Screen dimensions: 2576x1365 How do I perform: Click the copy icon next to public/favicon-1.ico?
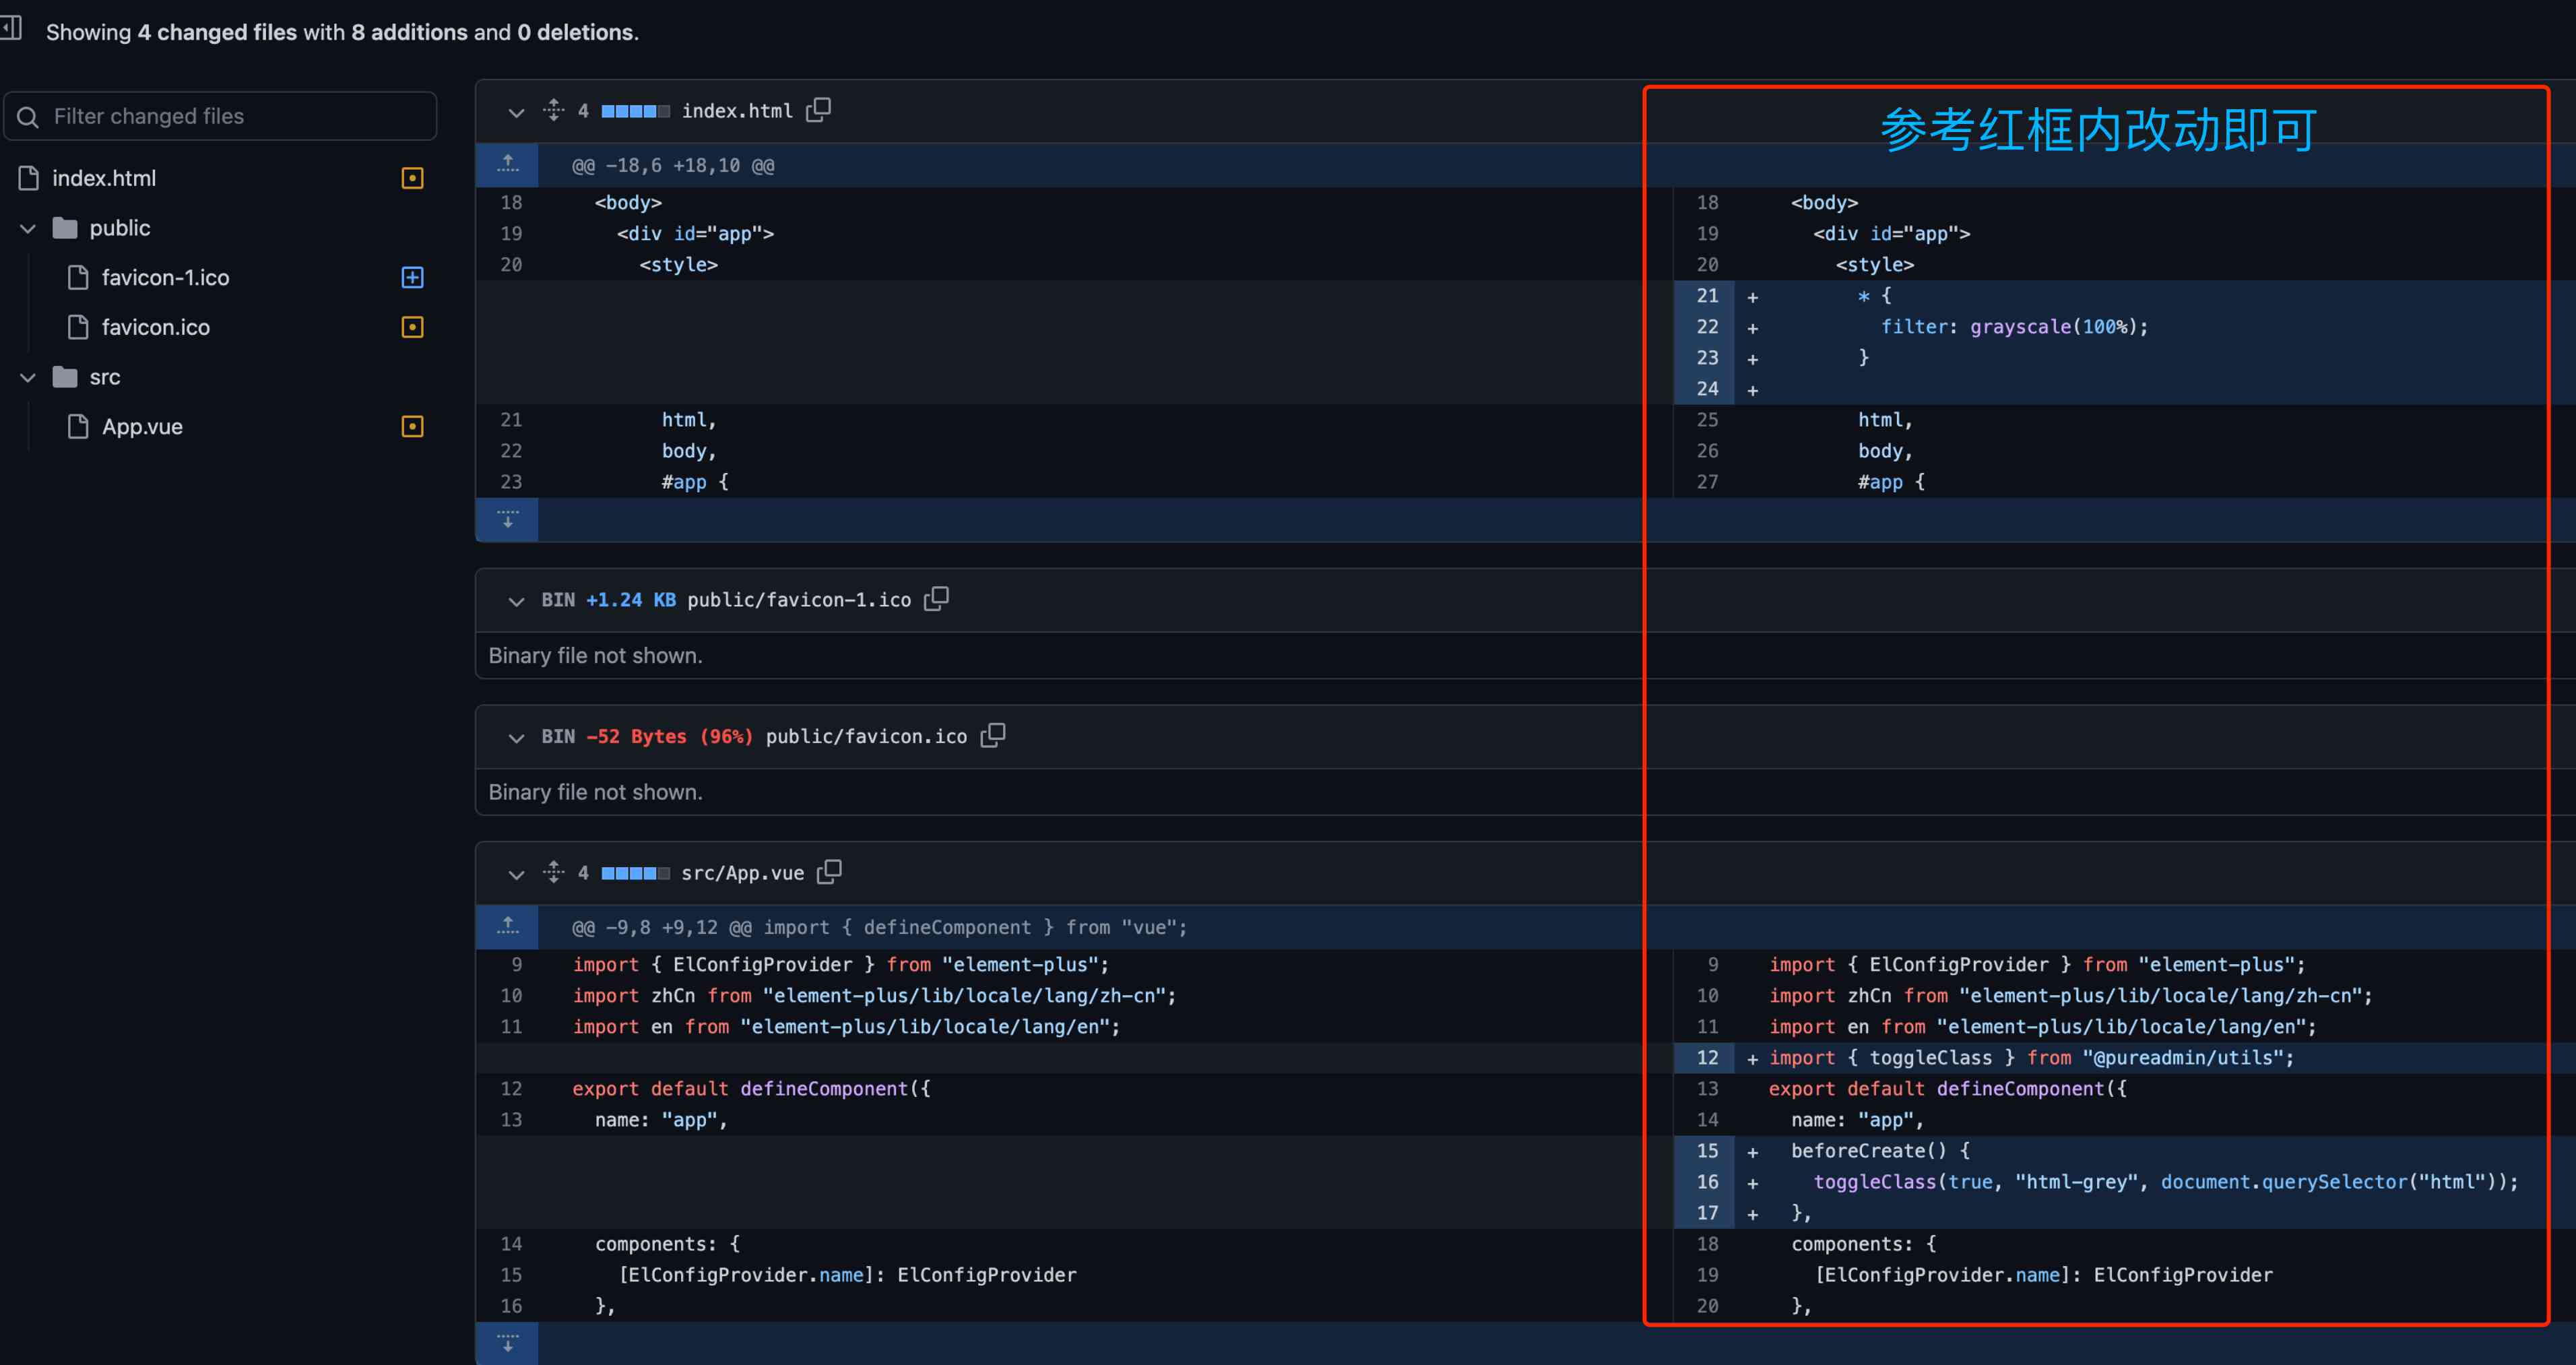(940, 598)
